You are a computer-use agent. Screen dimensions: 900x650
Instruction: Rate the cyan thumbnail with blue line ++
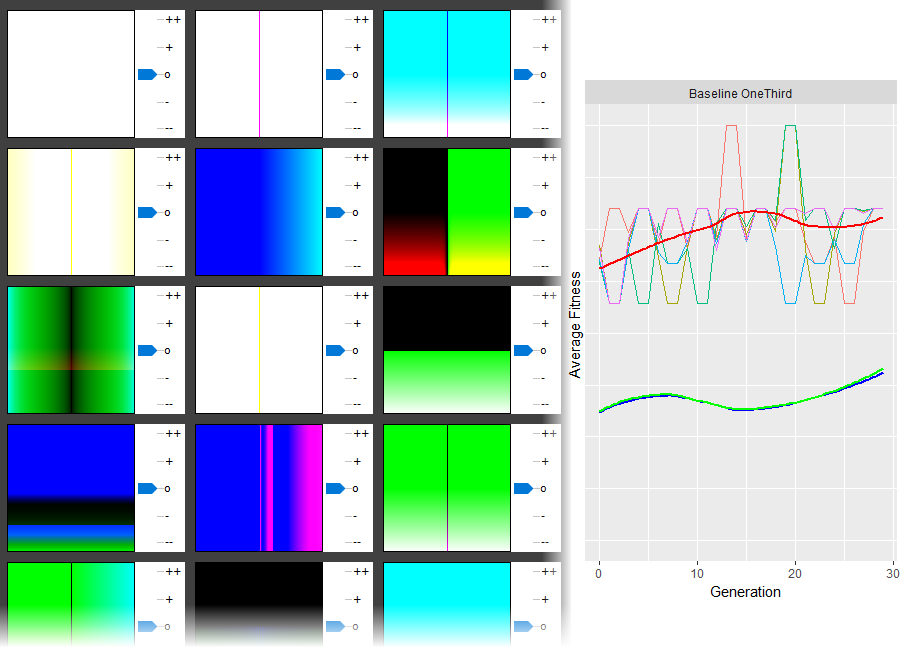click(x=549, y=20)
